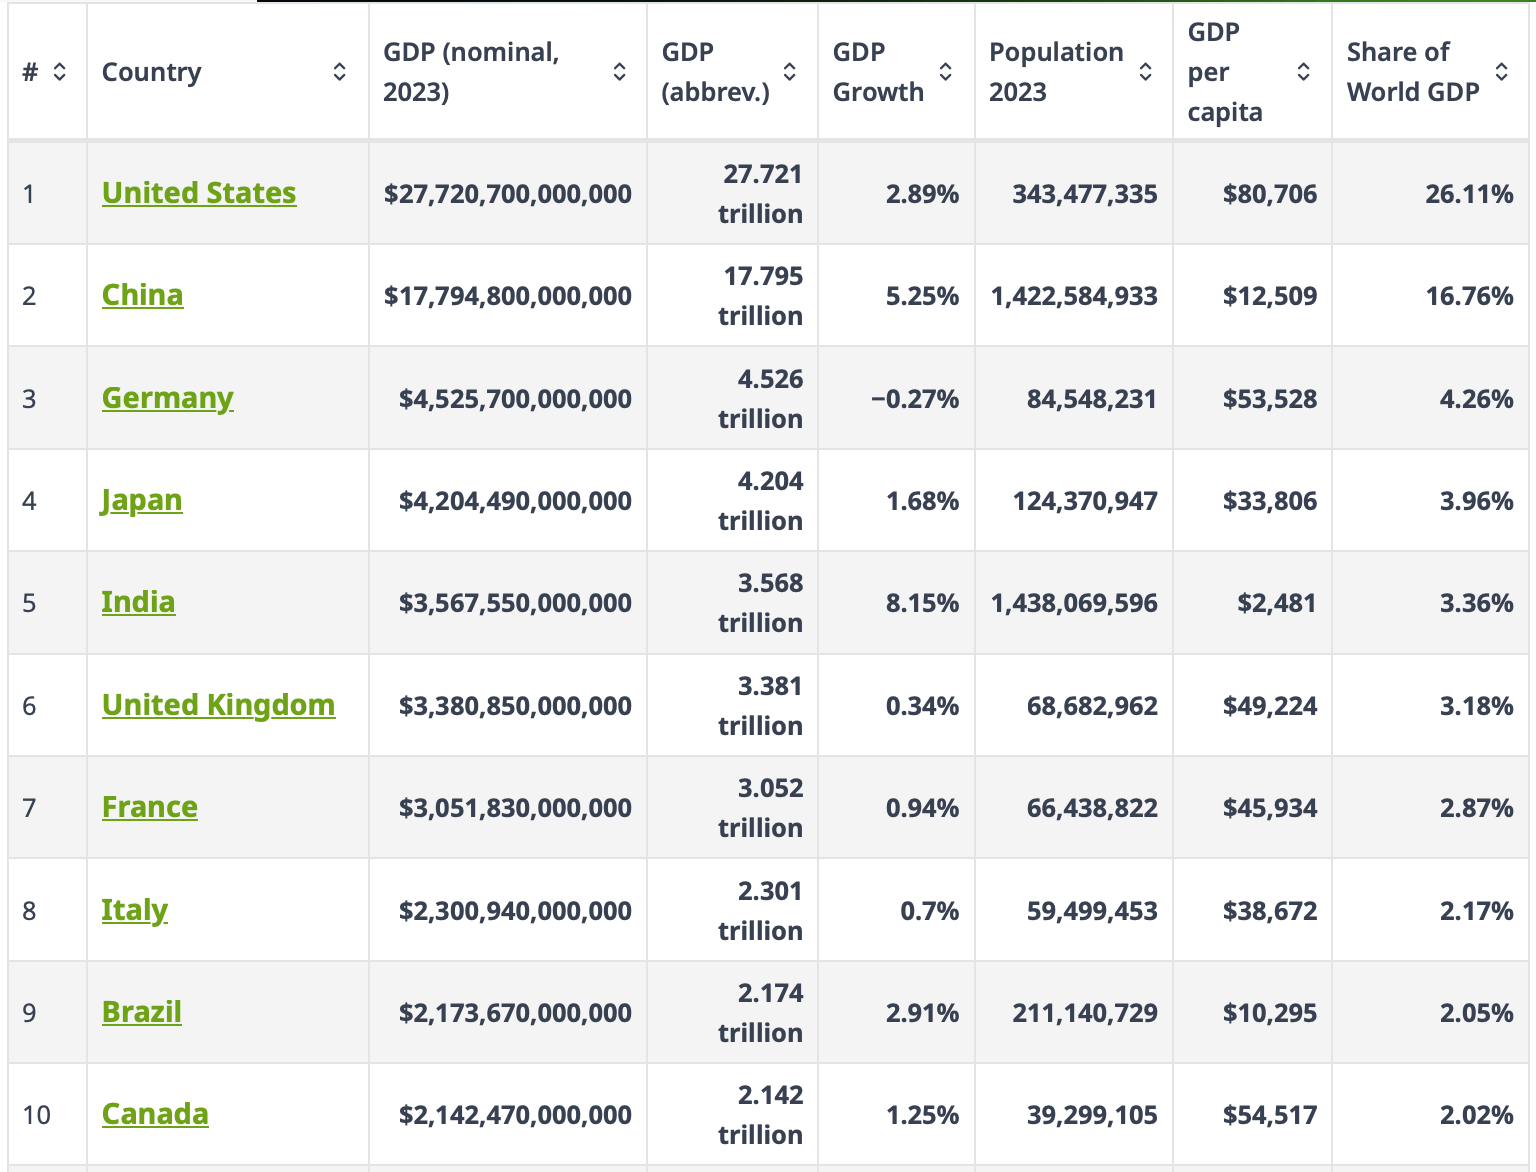1536x1172 pixels.
Task: Sort by Population 2023 arrows icon
Action: [x=1145, y=72]
